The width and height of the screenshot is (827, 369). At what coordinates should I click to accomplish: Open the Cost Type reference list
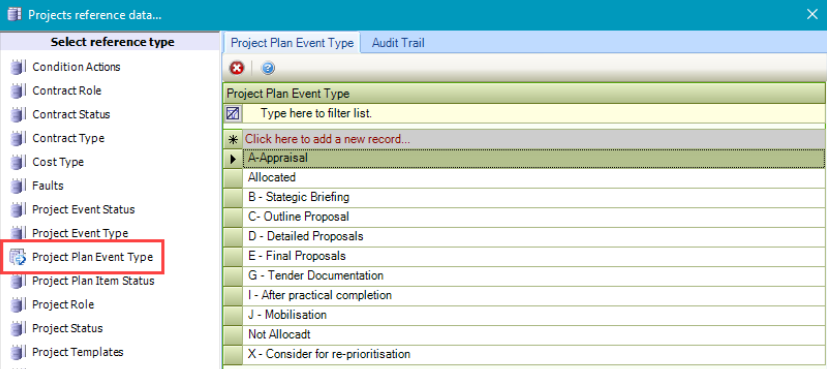58,162
